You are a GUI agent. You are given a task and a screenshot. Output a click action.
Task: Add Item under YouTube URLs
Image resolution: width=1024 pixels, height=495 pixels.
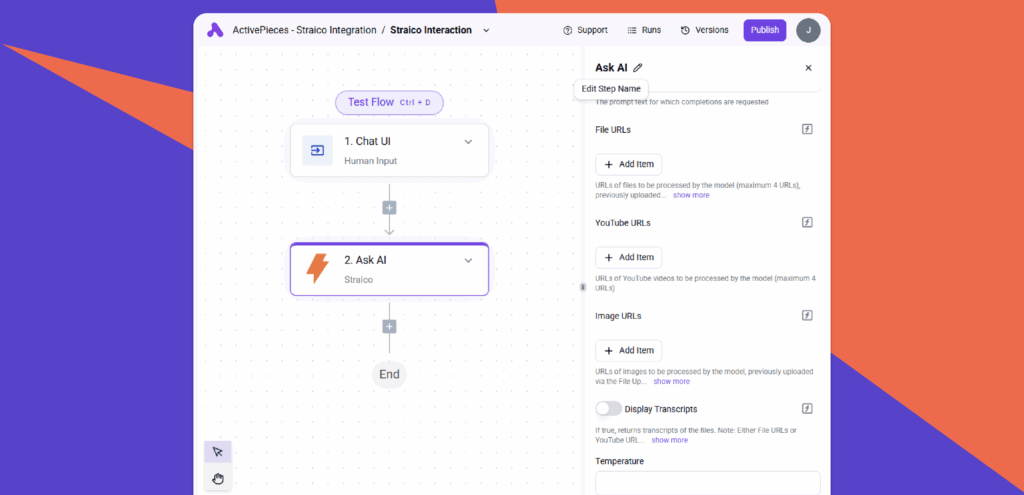click(x=628, y=257)
